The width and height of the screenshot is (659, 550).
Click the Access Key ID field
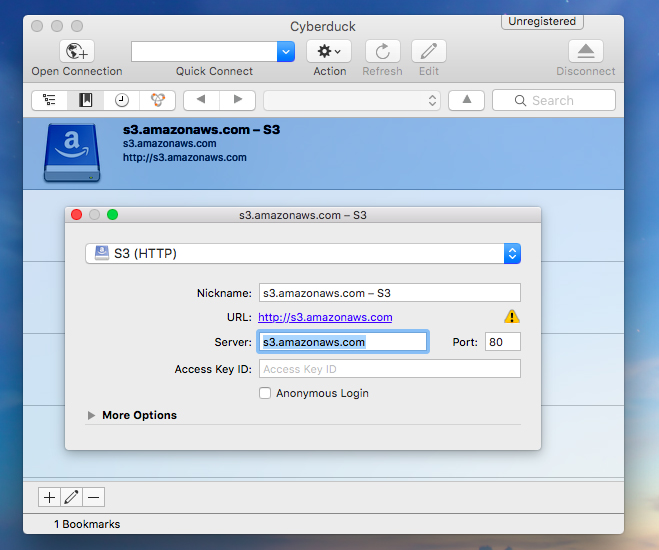[x=389, y=369]
